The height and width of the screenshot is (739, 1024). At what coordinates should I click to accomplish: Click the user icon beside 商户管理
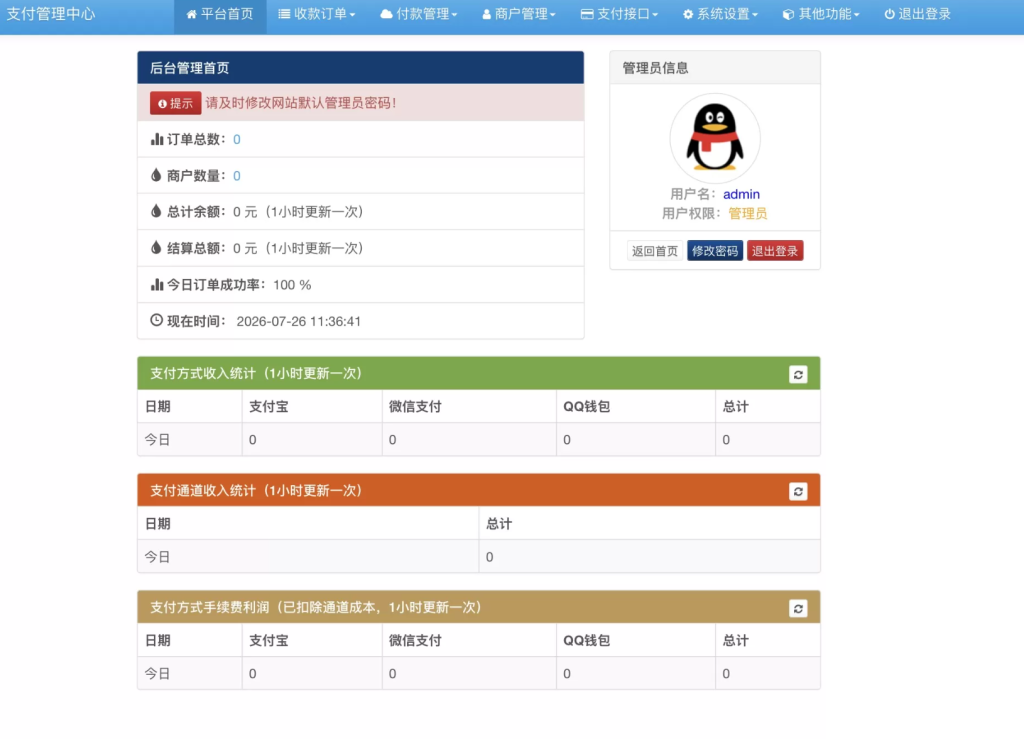point(487,14)
